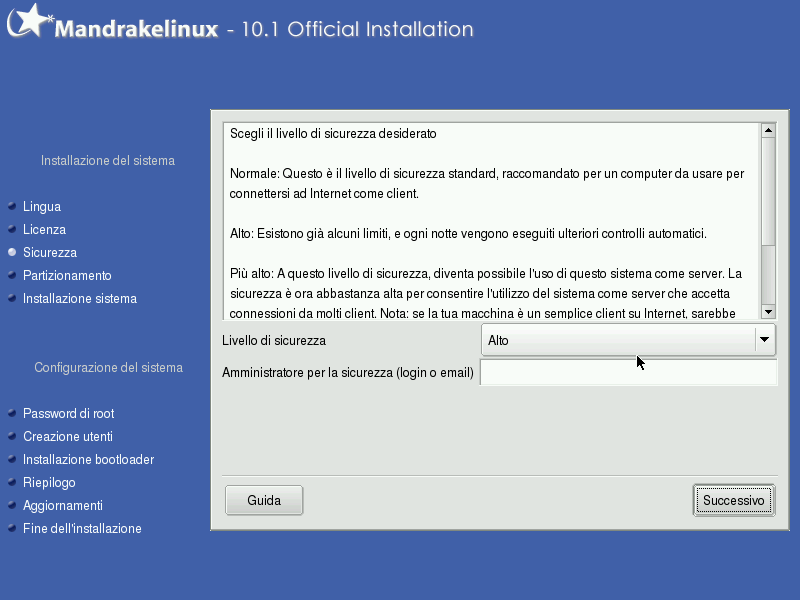This screenshot has width=800, height=600.
Task: Click the Aggiornamenti step label
Action: [63, 506]
